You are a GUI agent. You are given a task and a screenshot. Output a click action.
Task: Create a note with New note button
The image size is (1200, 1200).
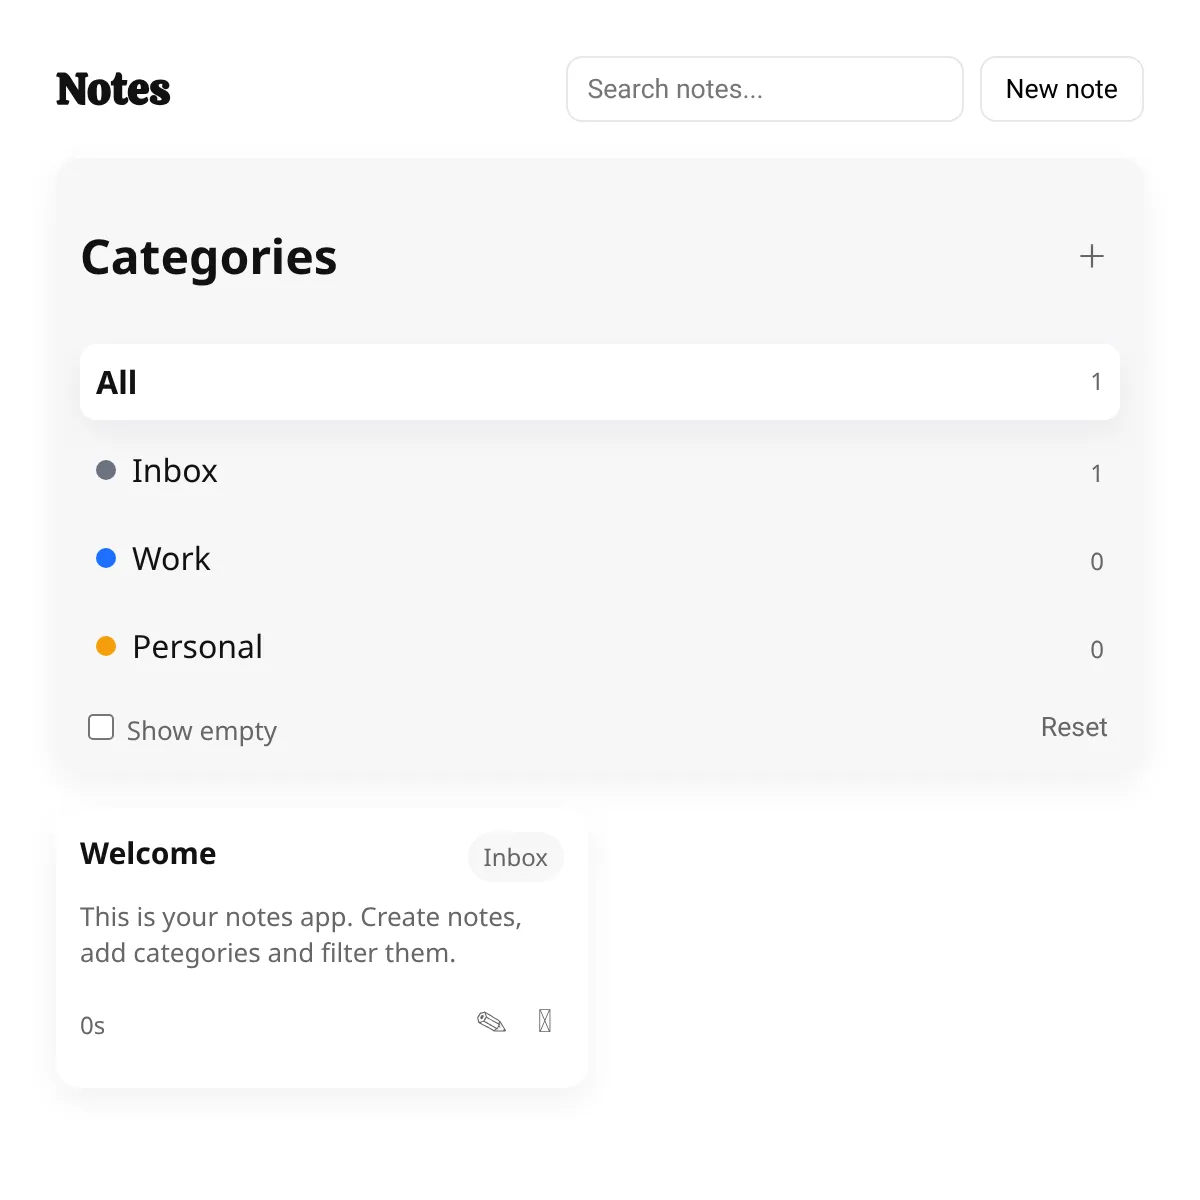click(1062, 89)
